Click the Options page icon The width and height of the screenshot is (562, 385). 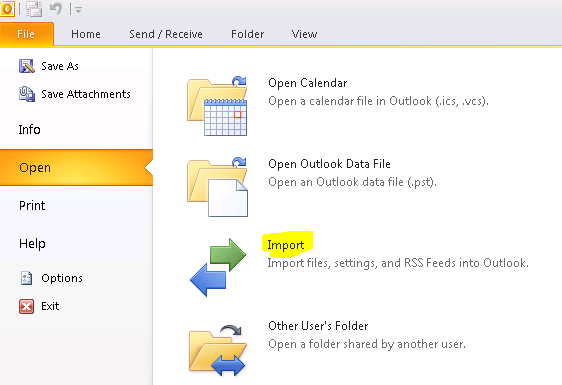pyautogui.click(x=27, y=278)
